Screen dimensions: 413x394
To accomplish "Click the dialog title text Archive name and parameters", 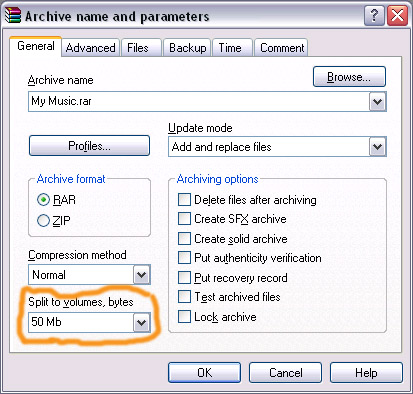I will click(117, 16).
